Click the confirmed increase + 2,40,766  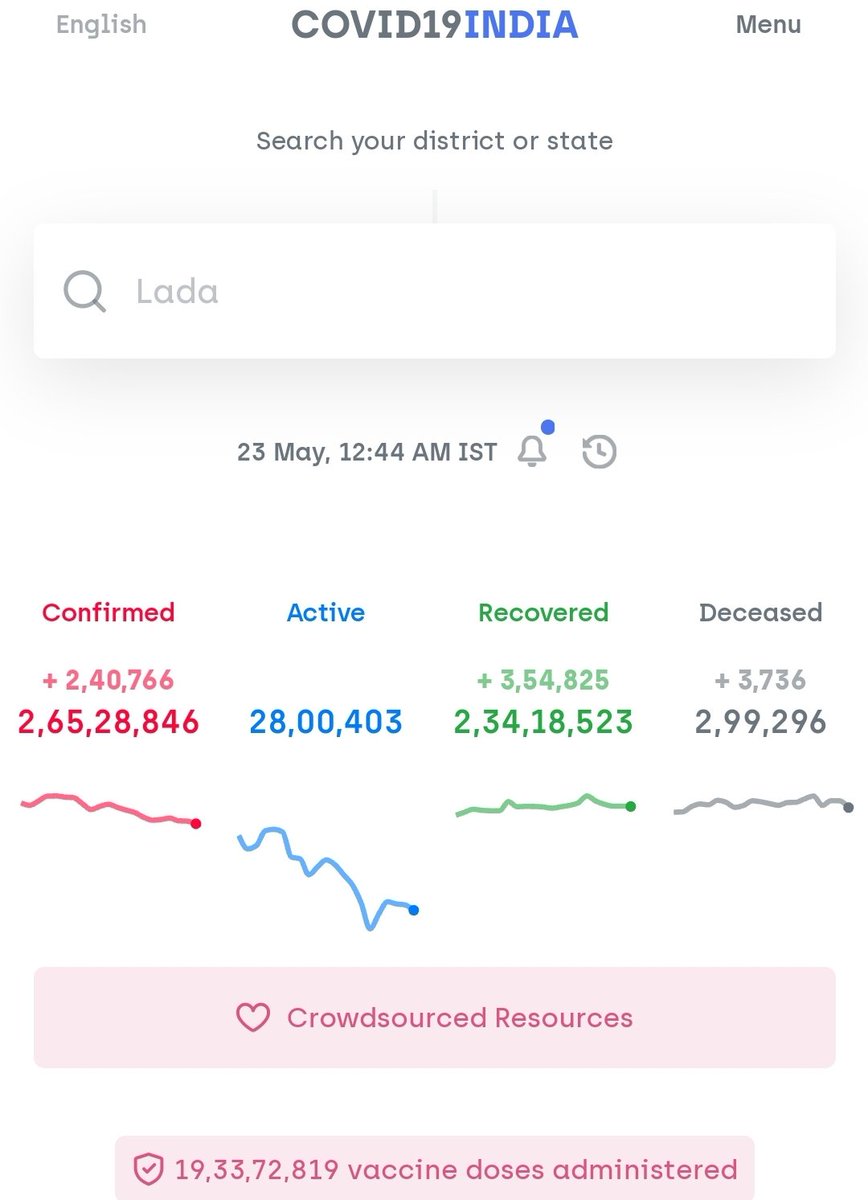pyautogui.click(x=109, y=680)
